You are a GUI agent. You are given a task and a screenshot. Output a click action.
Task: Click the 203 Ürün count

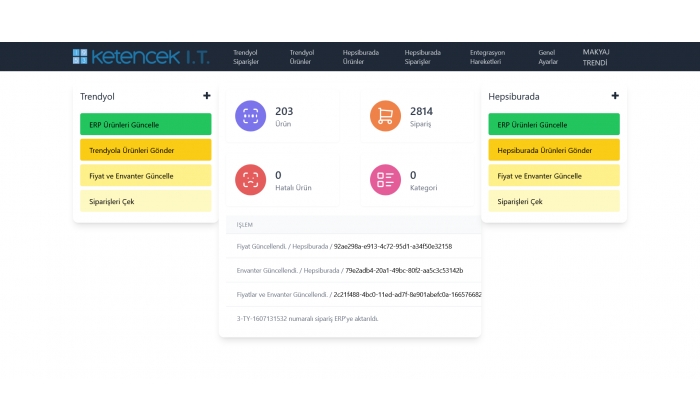284,111
